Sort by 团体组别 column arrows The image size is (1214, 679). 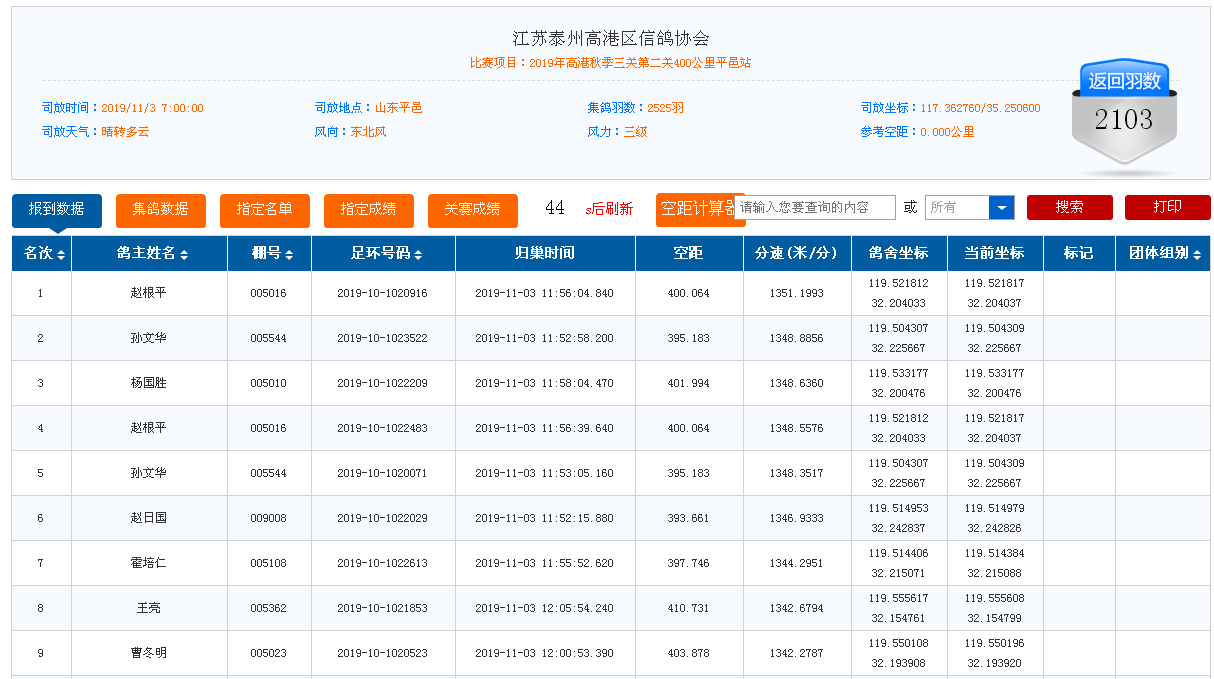tap(1197, 255)
